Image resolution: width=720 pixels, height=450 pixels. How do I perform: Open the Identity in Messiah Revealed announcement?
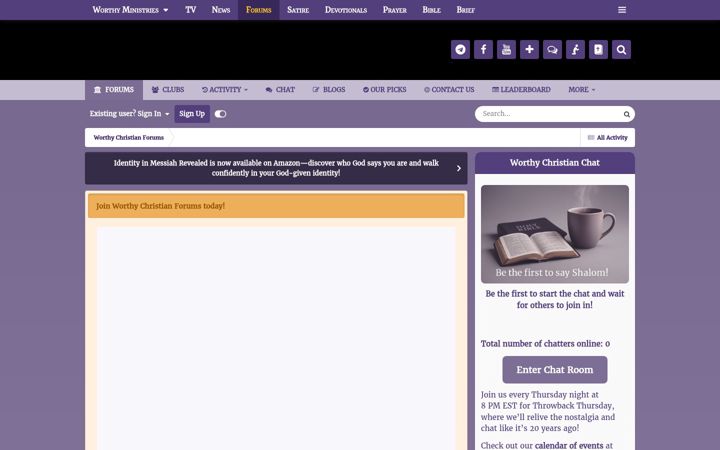click(276, 168)
